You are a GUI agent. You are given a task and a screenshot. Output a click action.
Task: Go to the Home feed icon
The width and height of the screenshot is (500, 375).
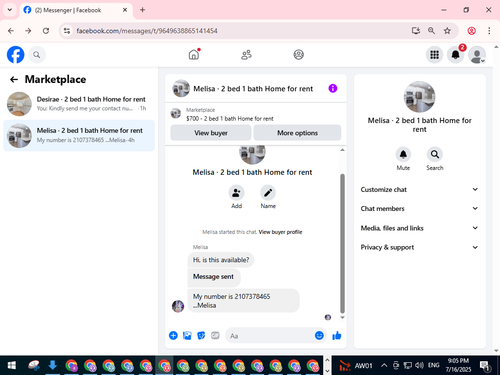194,54
